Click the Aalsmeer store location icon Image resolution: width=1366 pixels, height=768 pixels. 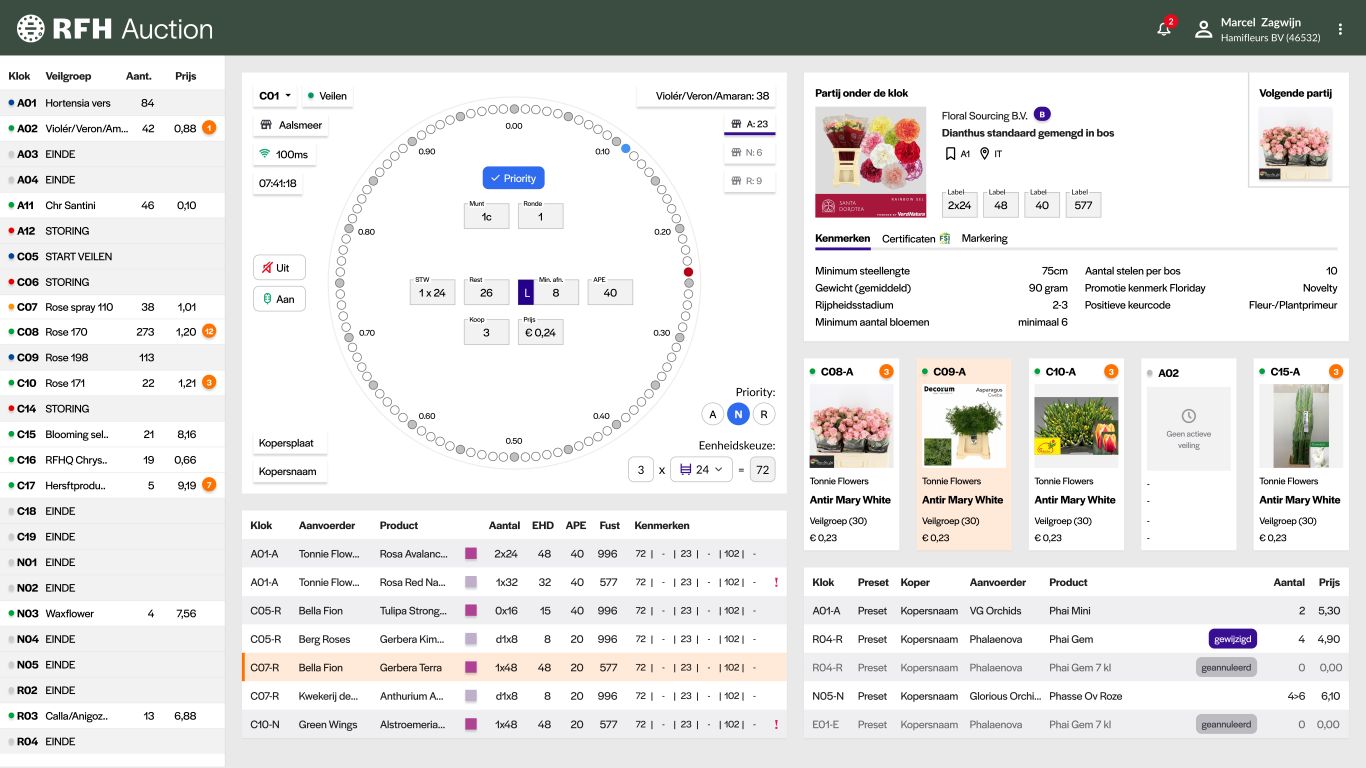(266, 126)
